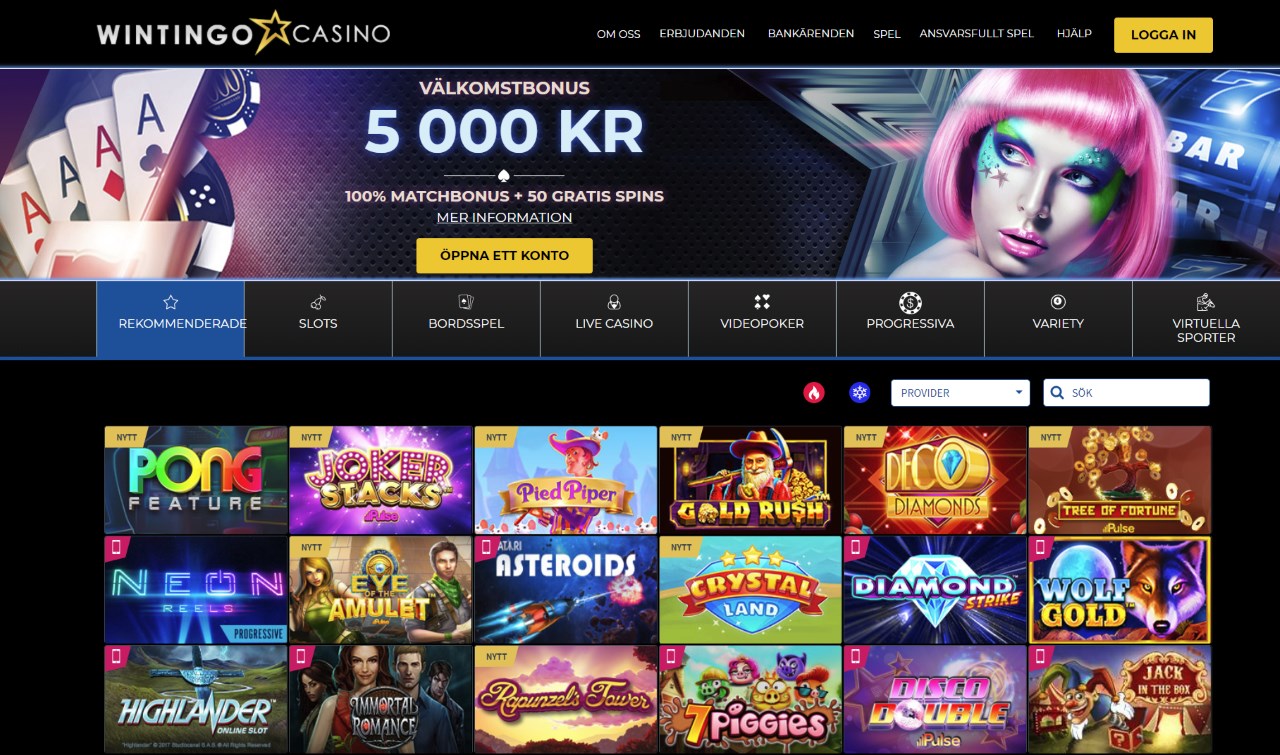The width and height of the screenshot is (1280, 755).
Task: Click the snowflake cold games filter icon
Action: click(860, 393)
